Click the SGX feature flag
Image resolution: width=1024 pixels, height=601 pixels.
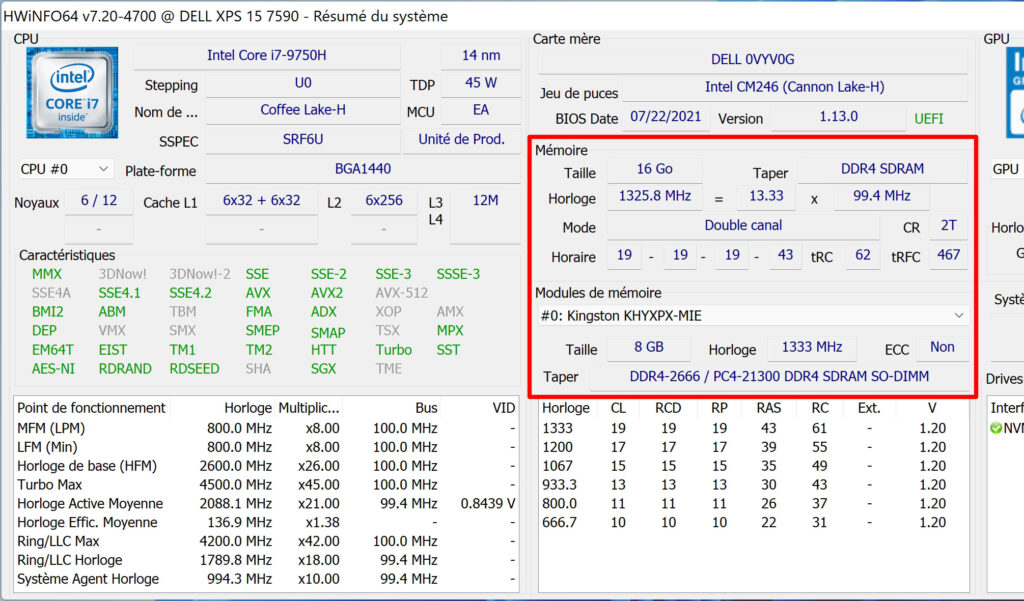tap(323, 369)
